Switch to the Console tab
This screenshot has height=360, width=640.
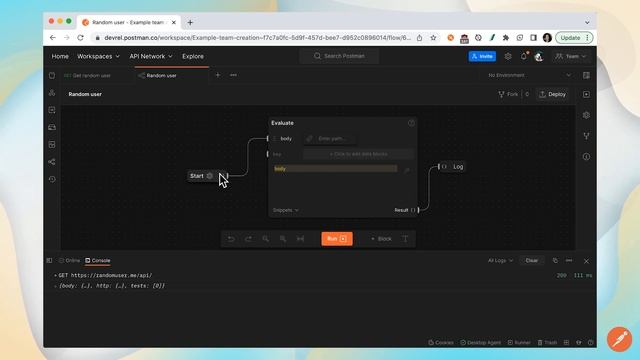(x=98, y=260)
